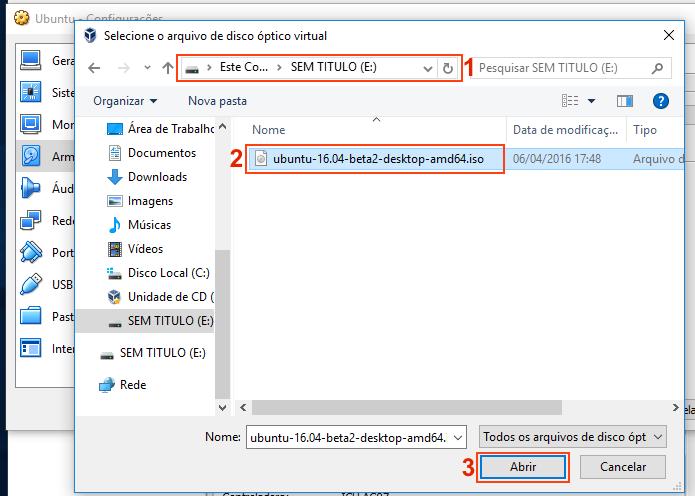This screenshot has width=695, height=496.
Task: Select Disco Local (C:) drive
Action: click(x=158, y=273)
